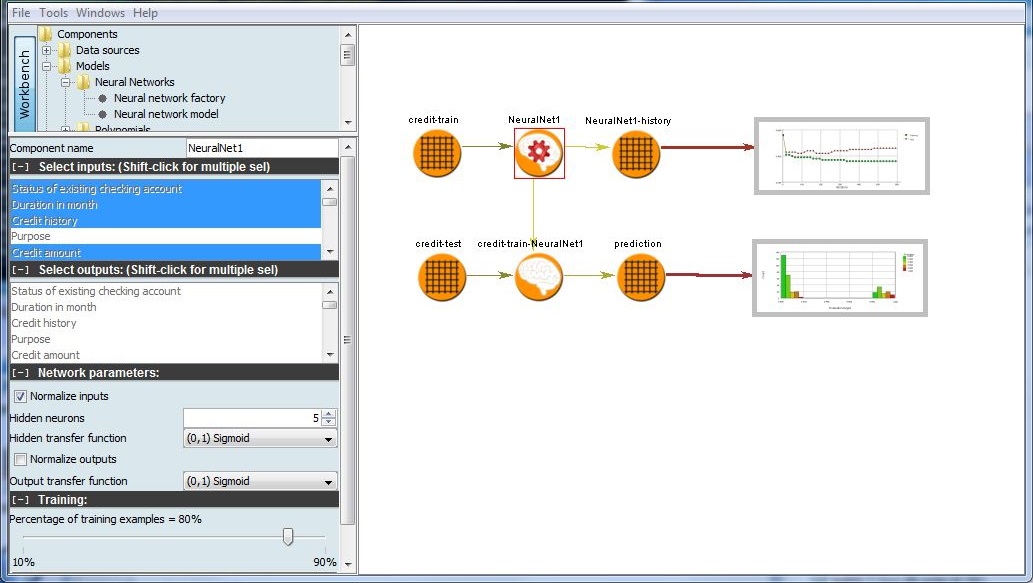Open the Windows menu

[x=100, y=13]
